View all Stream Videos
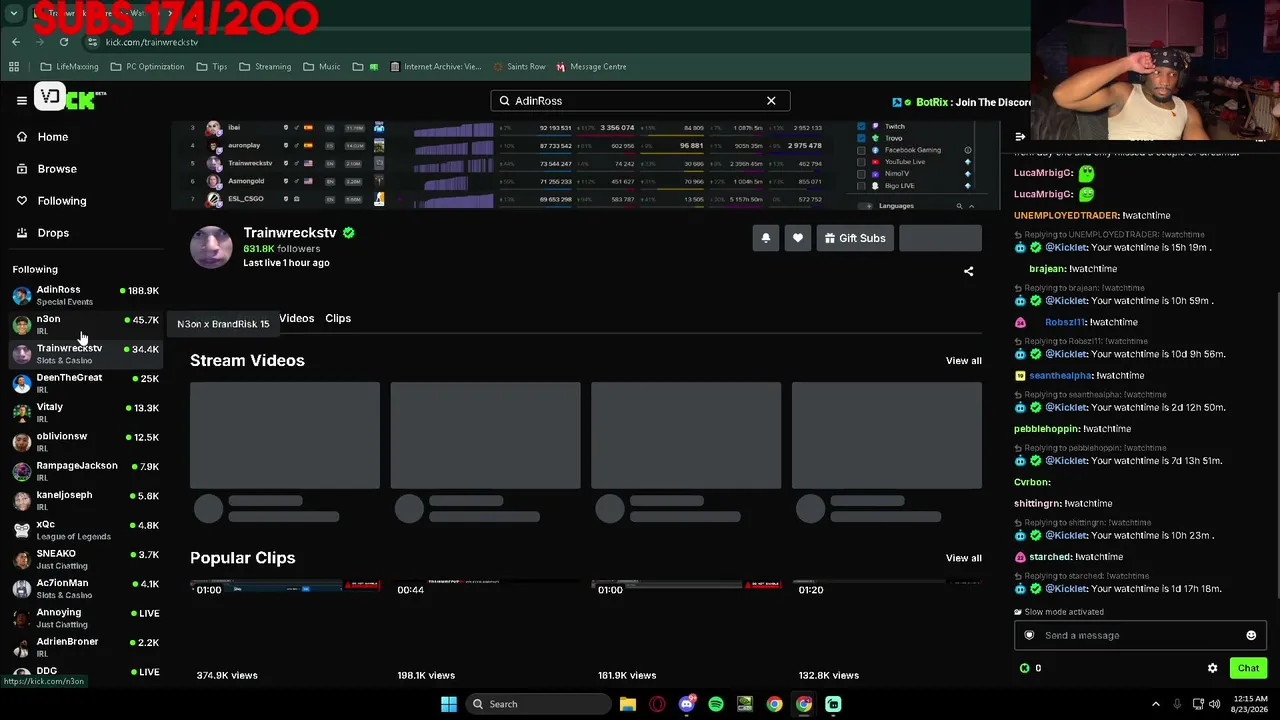Viewport: 1280px width, 720px height. point(964,361)
